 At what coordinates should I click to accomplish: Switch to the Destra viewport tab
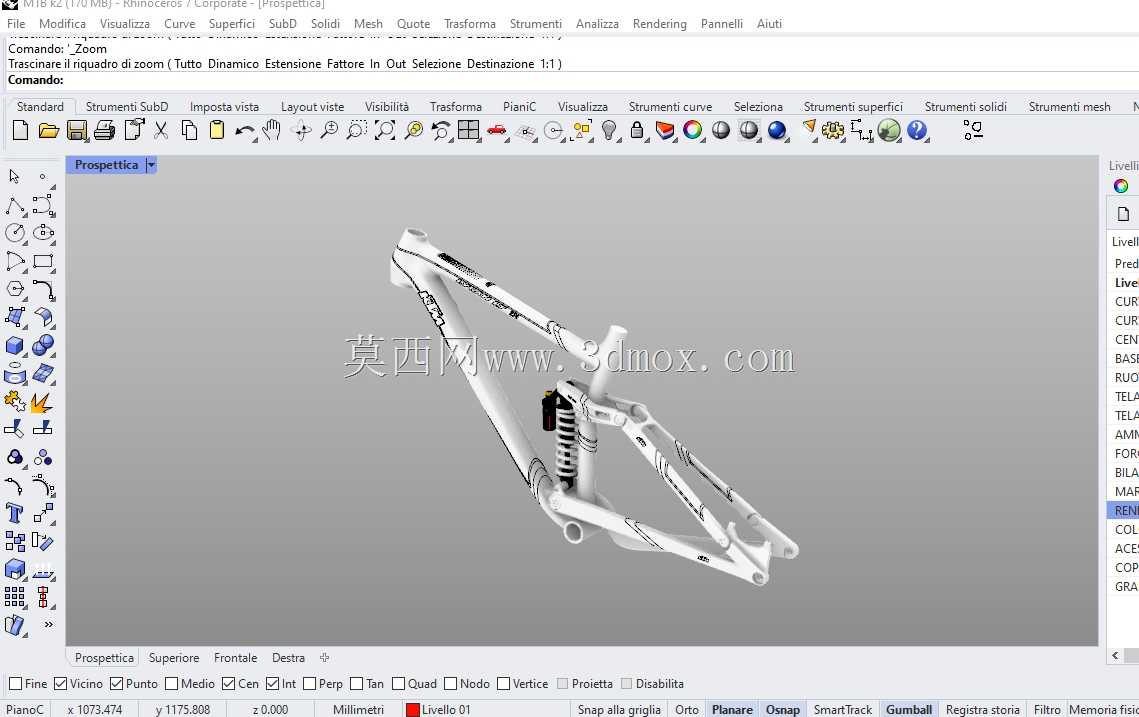click(288, 657)
